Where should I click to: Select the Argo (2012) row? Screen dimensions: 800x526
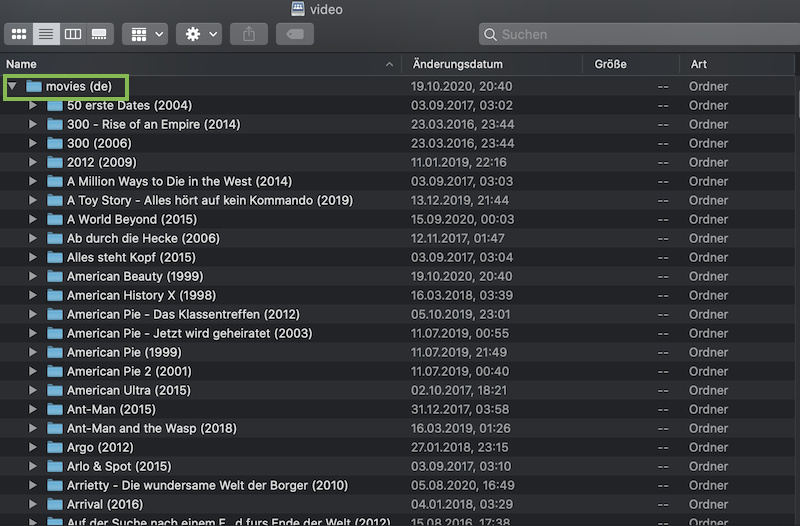(397, 447)
